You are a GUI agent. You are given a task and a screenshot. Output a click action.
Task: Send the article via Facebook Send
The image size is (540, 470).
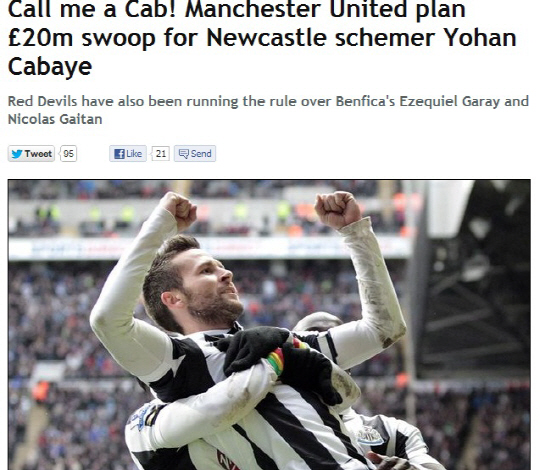click(x=195, y=154)
